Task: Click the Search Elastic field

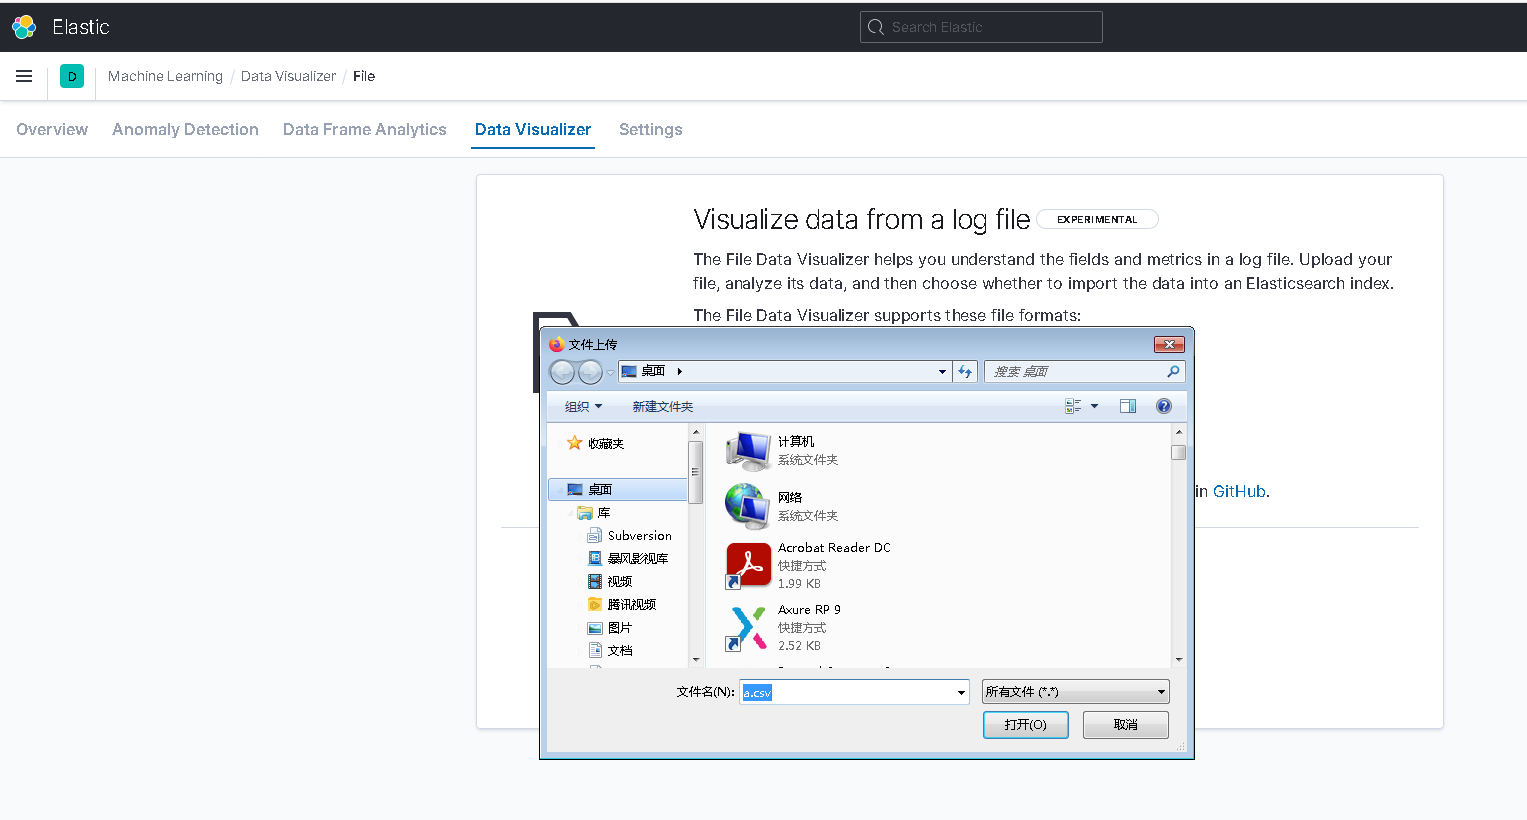Action: (981, 27)
